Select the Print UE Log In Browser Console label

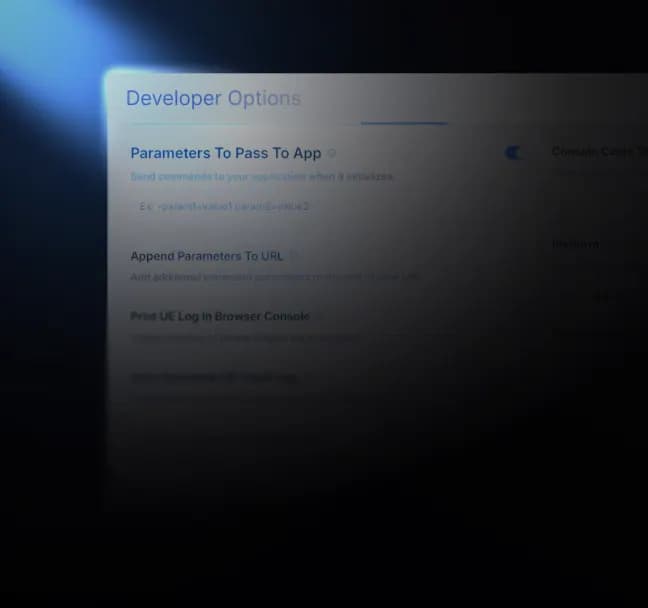(x=220, y=316)
